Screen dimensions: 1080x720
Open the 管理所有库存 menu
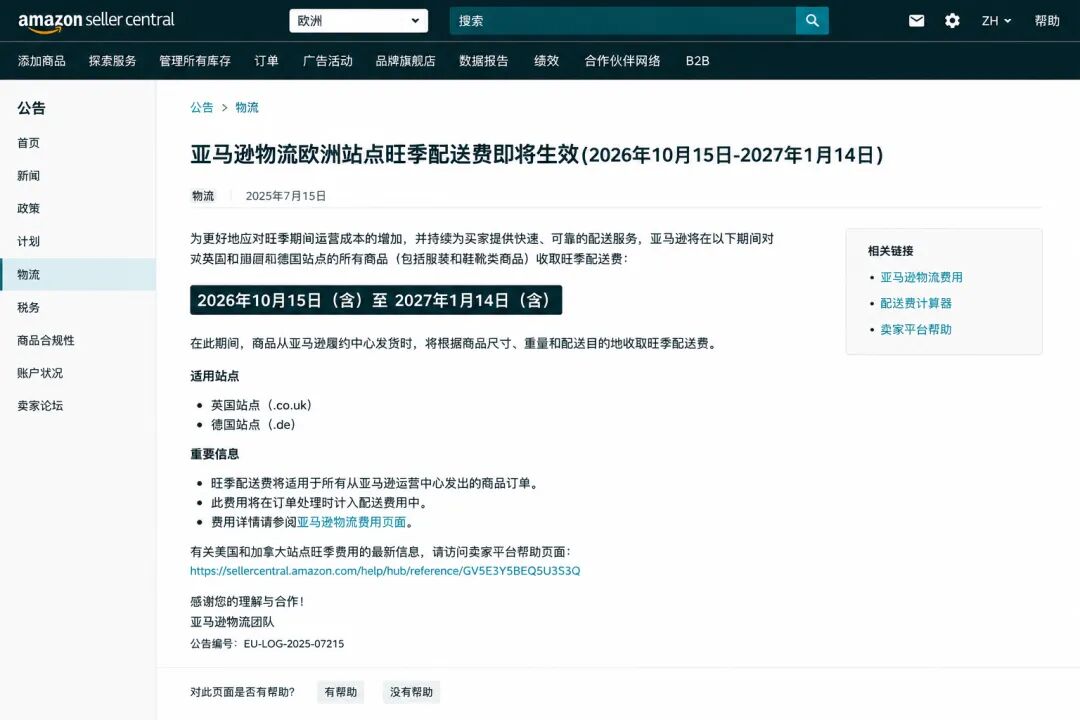(x=195, y=61)
